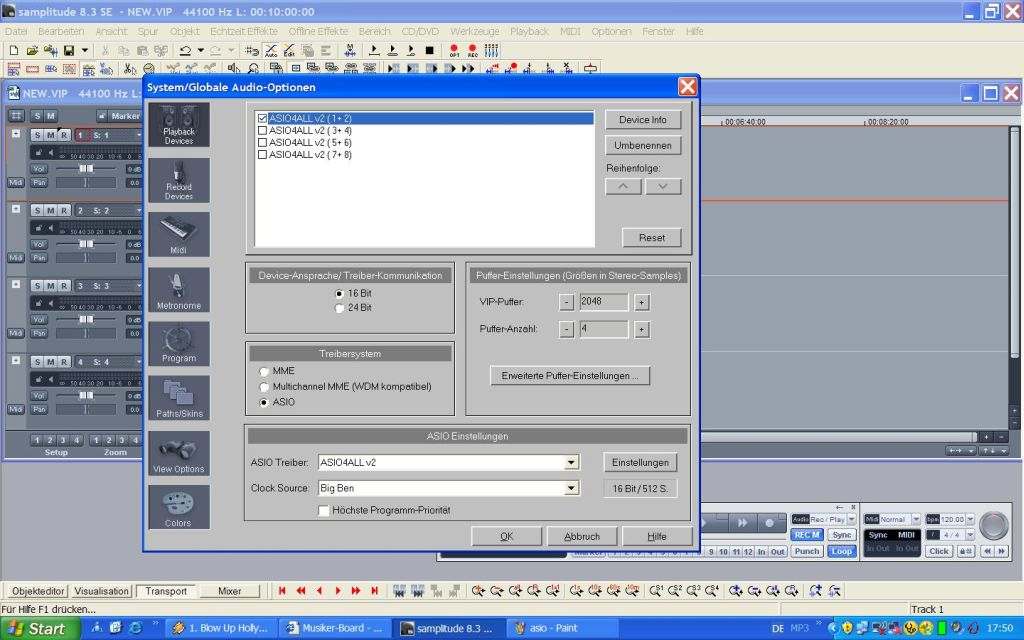The height and width of the screenshot is (640, 1024).
Task: Uncheck ASIO4ALL v2 (1+ 2) device
Action: (x=263, y=118)
